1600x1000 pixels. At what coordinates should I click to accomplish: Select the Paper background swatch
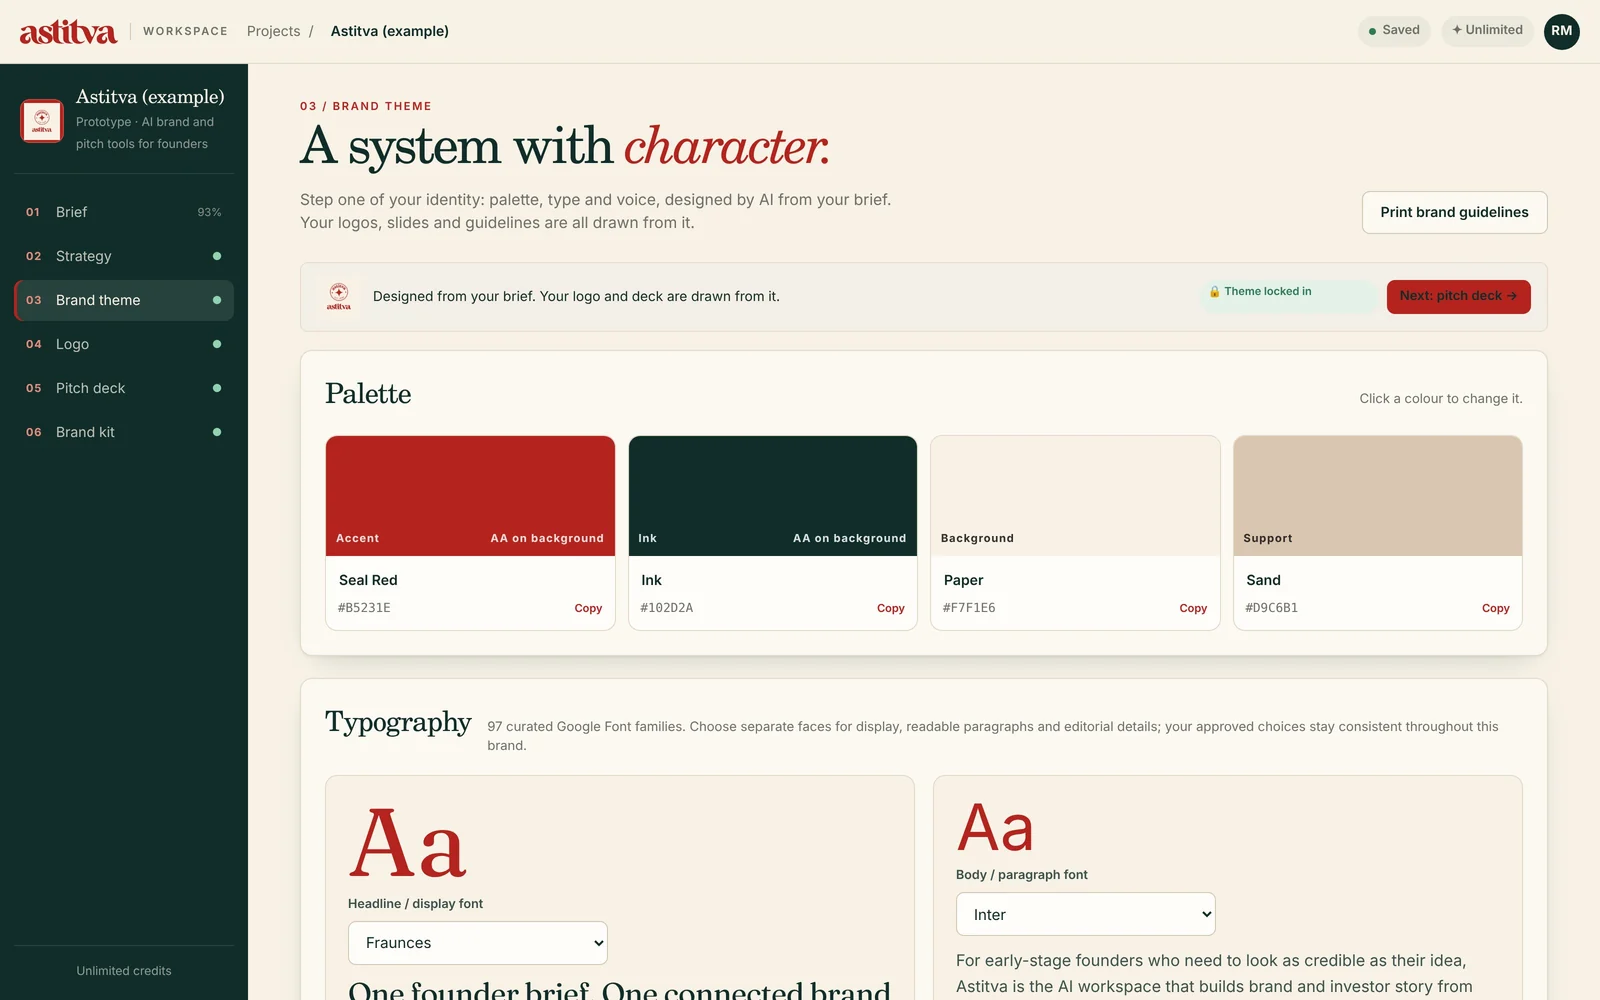coord(1075,495)
